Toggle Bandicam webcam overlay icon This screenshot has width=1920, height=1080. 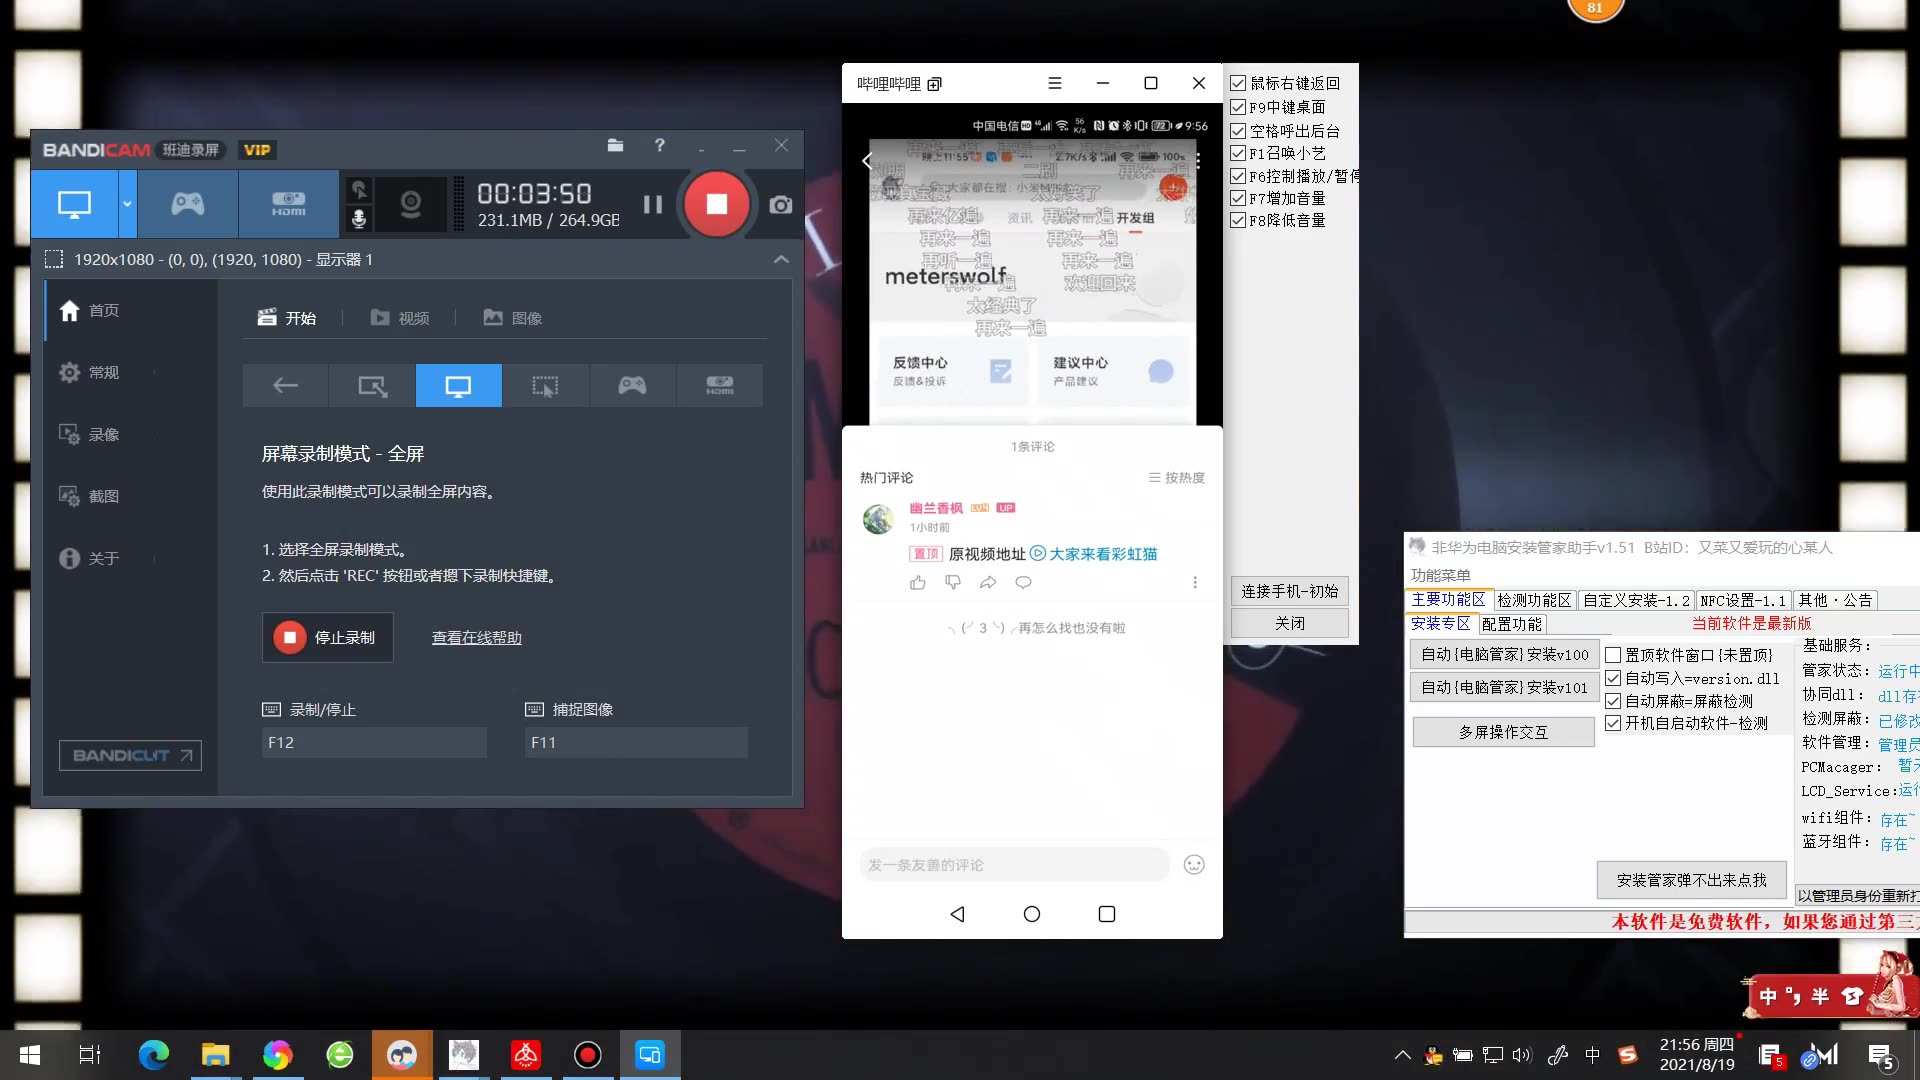410,204
